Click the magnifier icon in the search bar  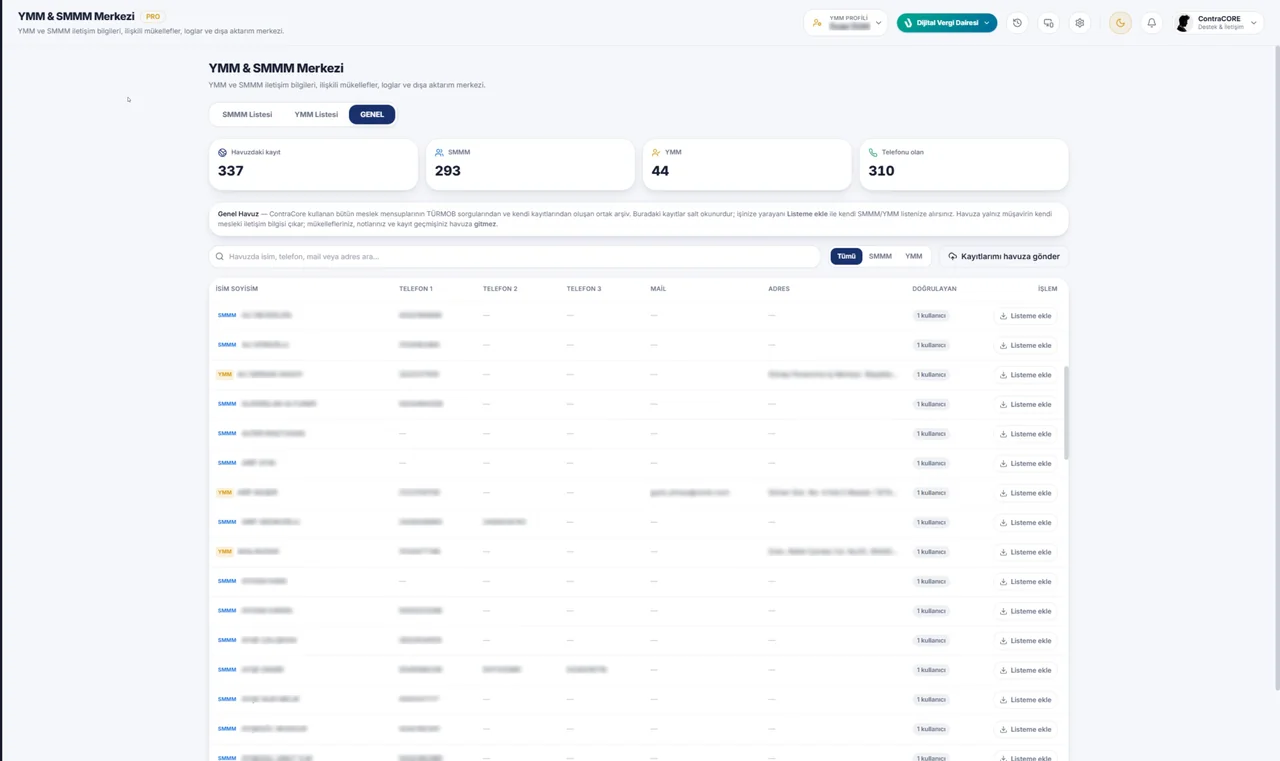pyautogui.click(x=220, y=257)
